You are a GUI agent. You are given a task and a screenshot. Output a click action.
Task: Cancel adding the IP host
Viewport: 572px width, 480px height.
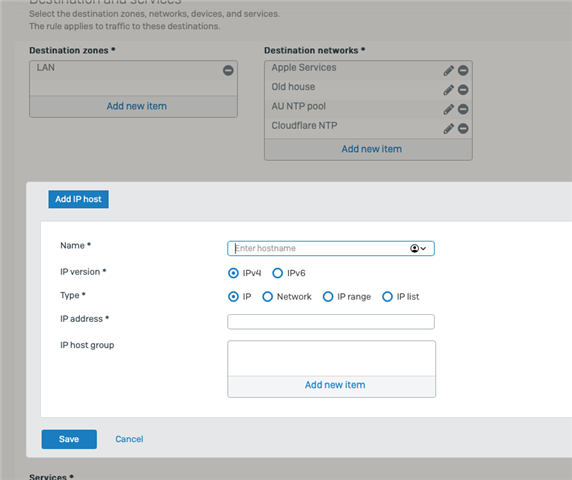129,439
